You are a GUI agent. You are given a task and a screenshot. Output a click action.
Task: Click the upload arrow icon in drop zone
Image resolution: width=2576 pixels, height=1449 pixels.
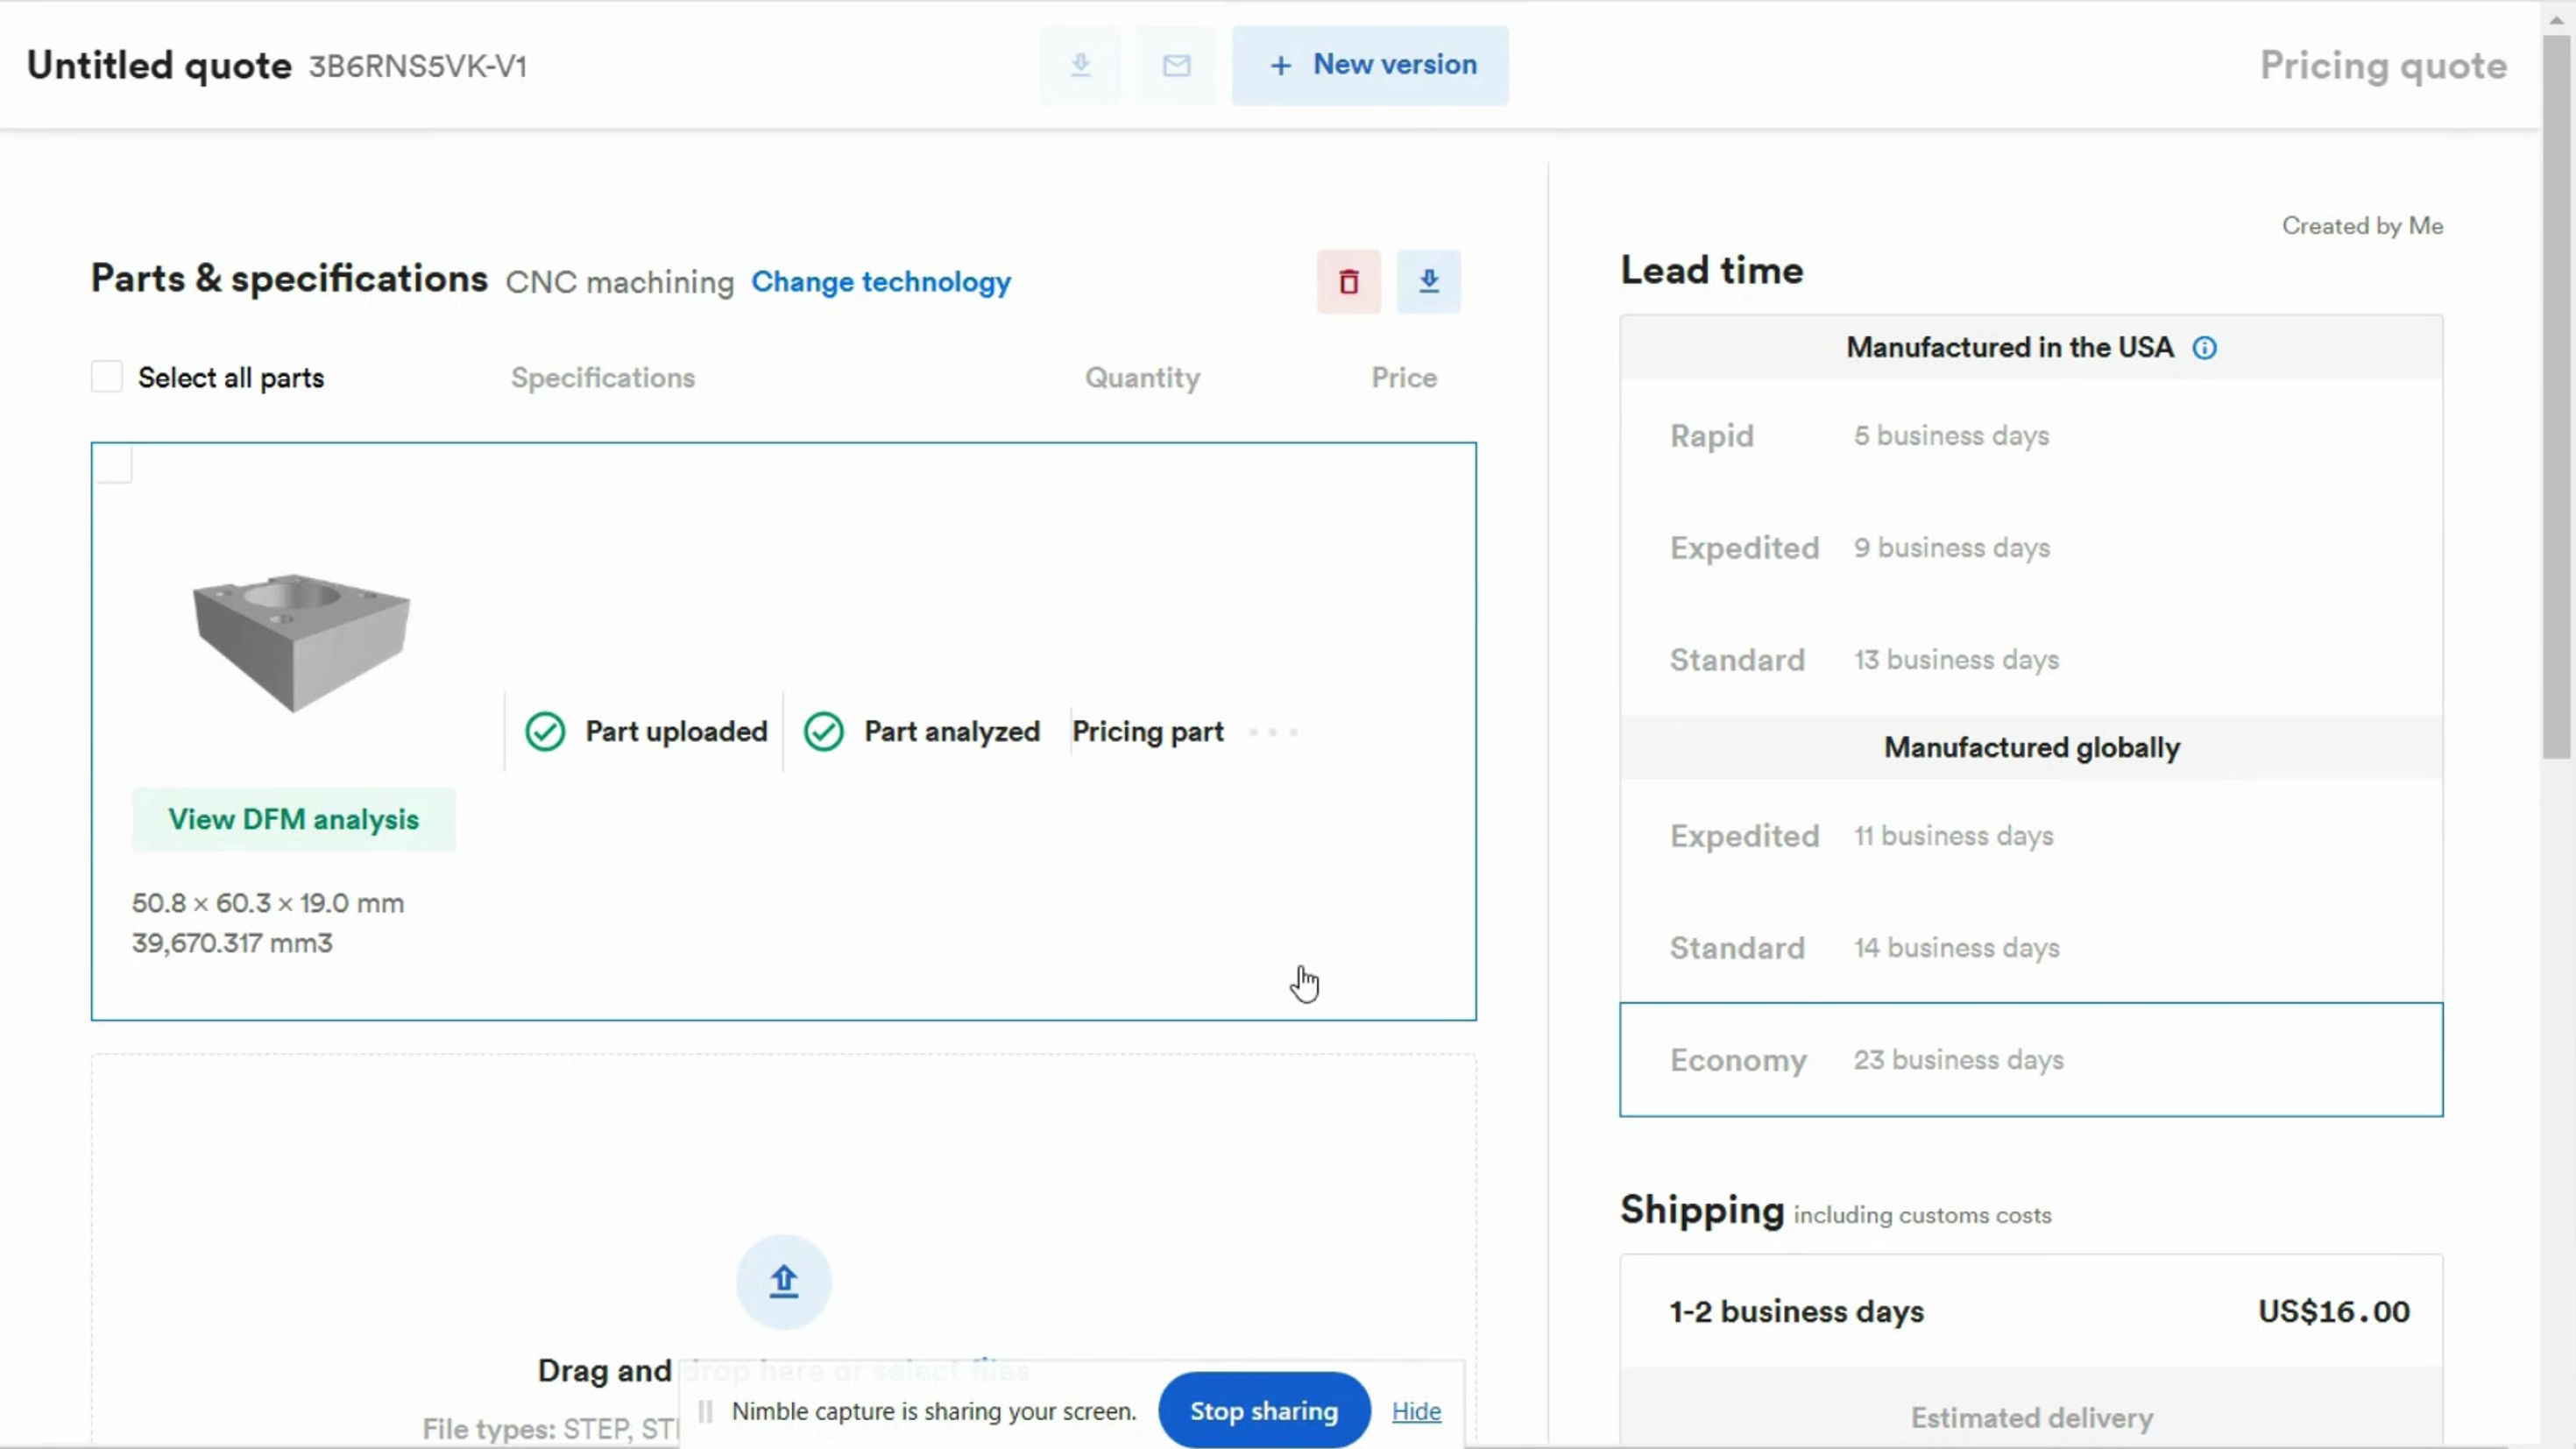click(x=783, y=1282)
